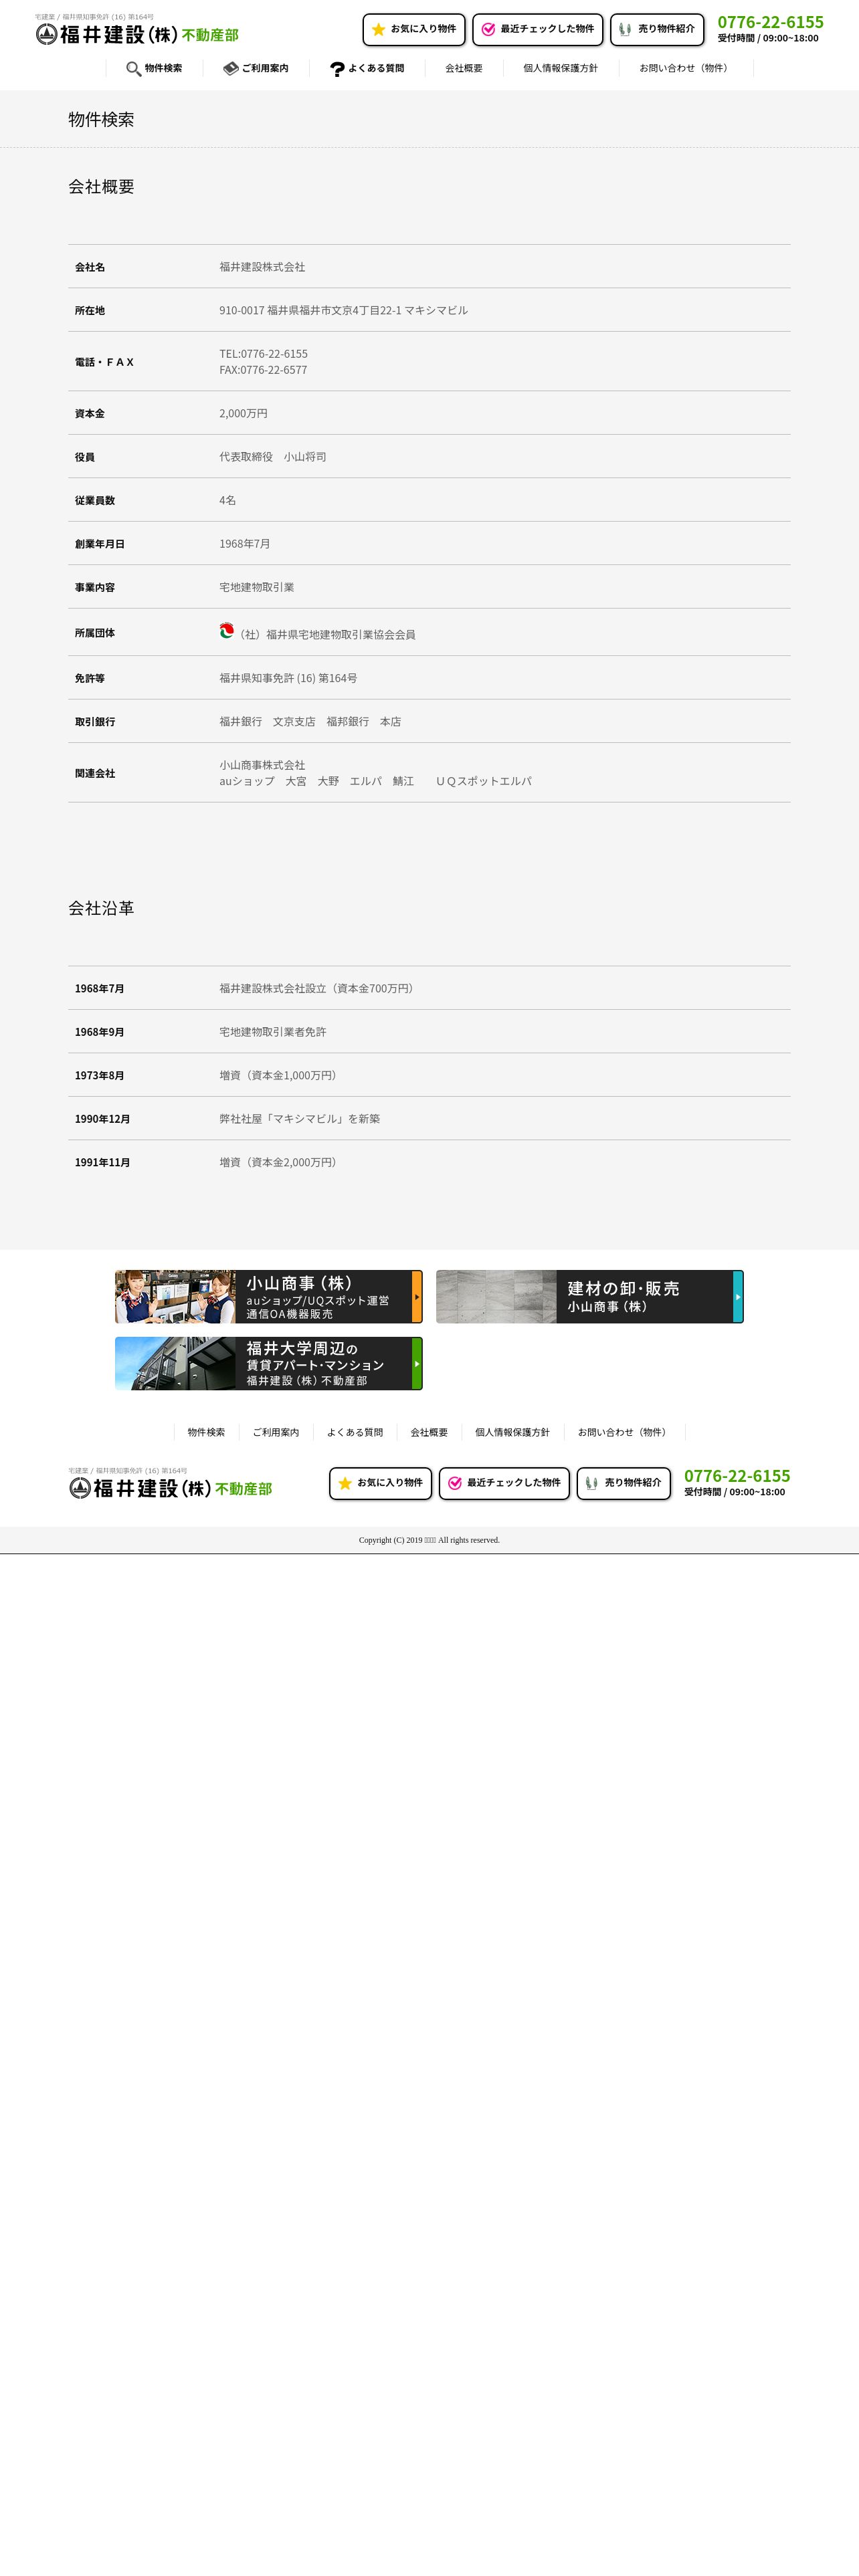Image resolution: width=859 pixels, height=2576 pixels.
Task: Click TEL:0776-22-6155 in the table
Action: pos(263,354)
